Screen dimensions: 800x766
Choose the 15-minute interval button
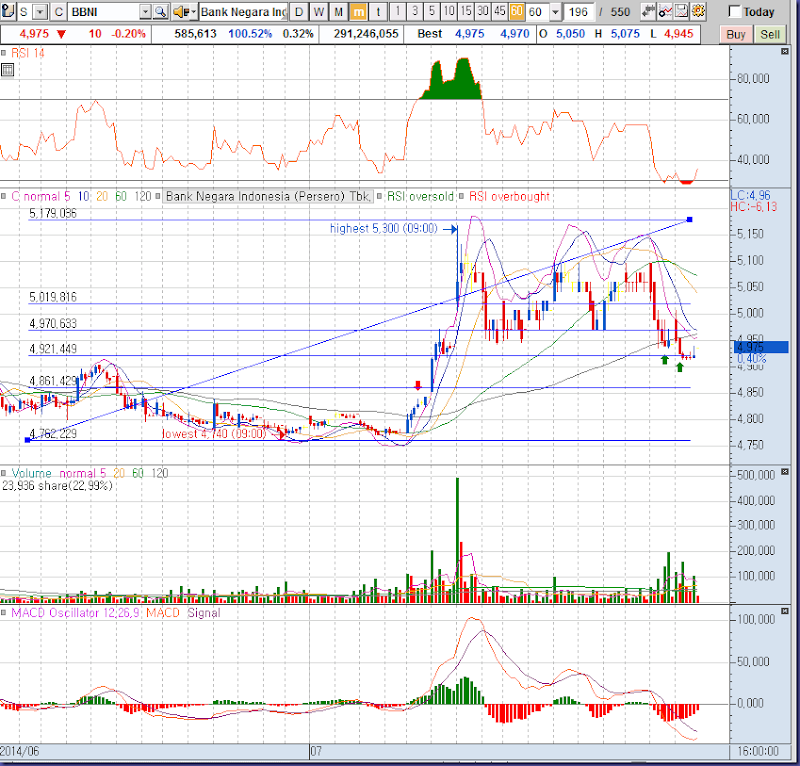click(466, 11)
